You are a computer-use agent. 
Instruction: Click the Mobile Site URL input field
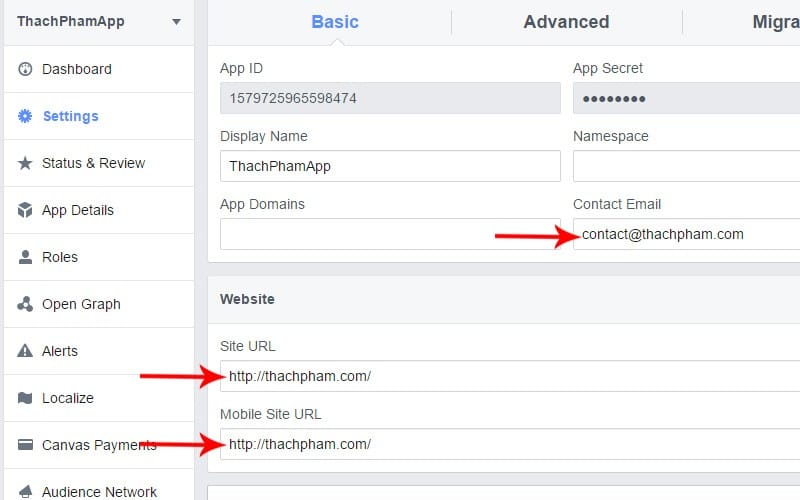pyautogui.click(x=510, y=444)
